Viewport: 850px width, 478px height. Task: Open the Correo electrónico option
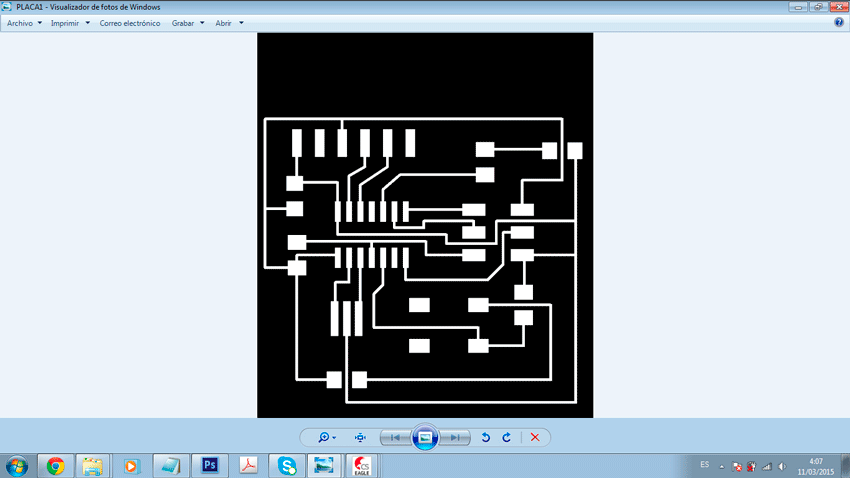click(x=130, y=23)
